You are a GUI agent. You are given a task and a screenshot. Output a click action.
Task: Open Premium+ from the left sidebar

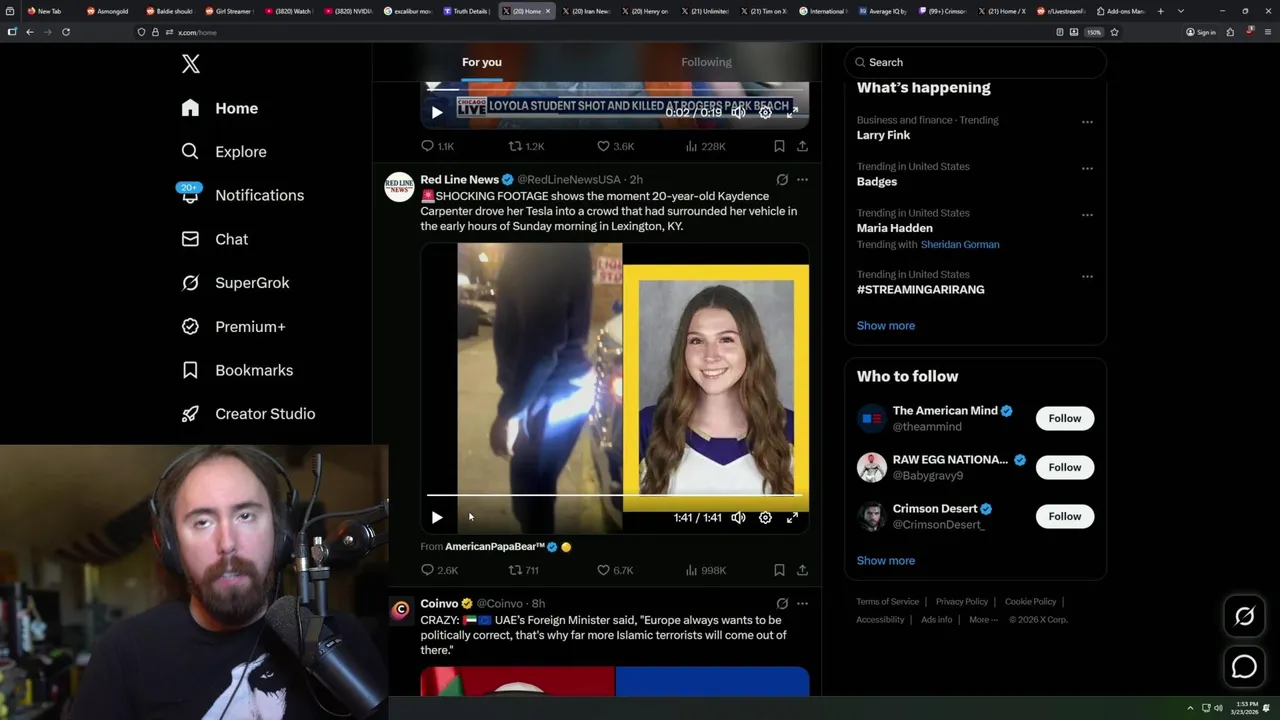pos(233,327)
